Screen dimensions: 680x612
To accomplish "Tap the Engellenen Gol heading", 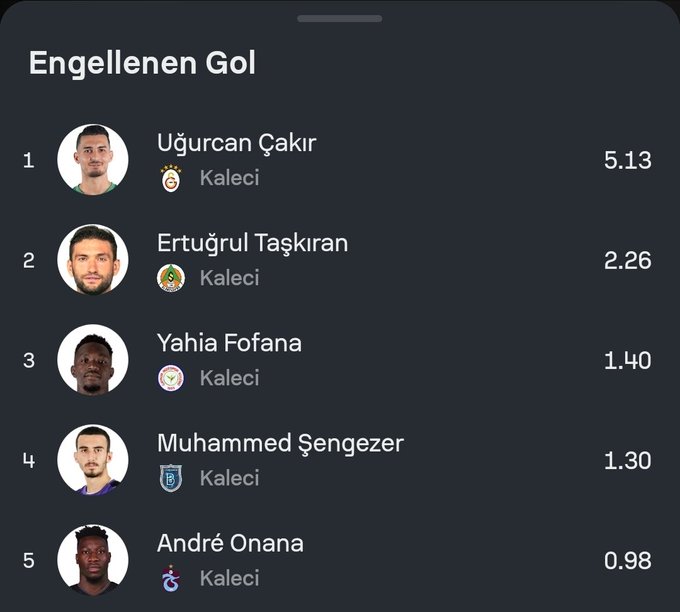I will click(142, 63).
